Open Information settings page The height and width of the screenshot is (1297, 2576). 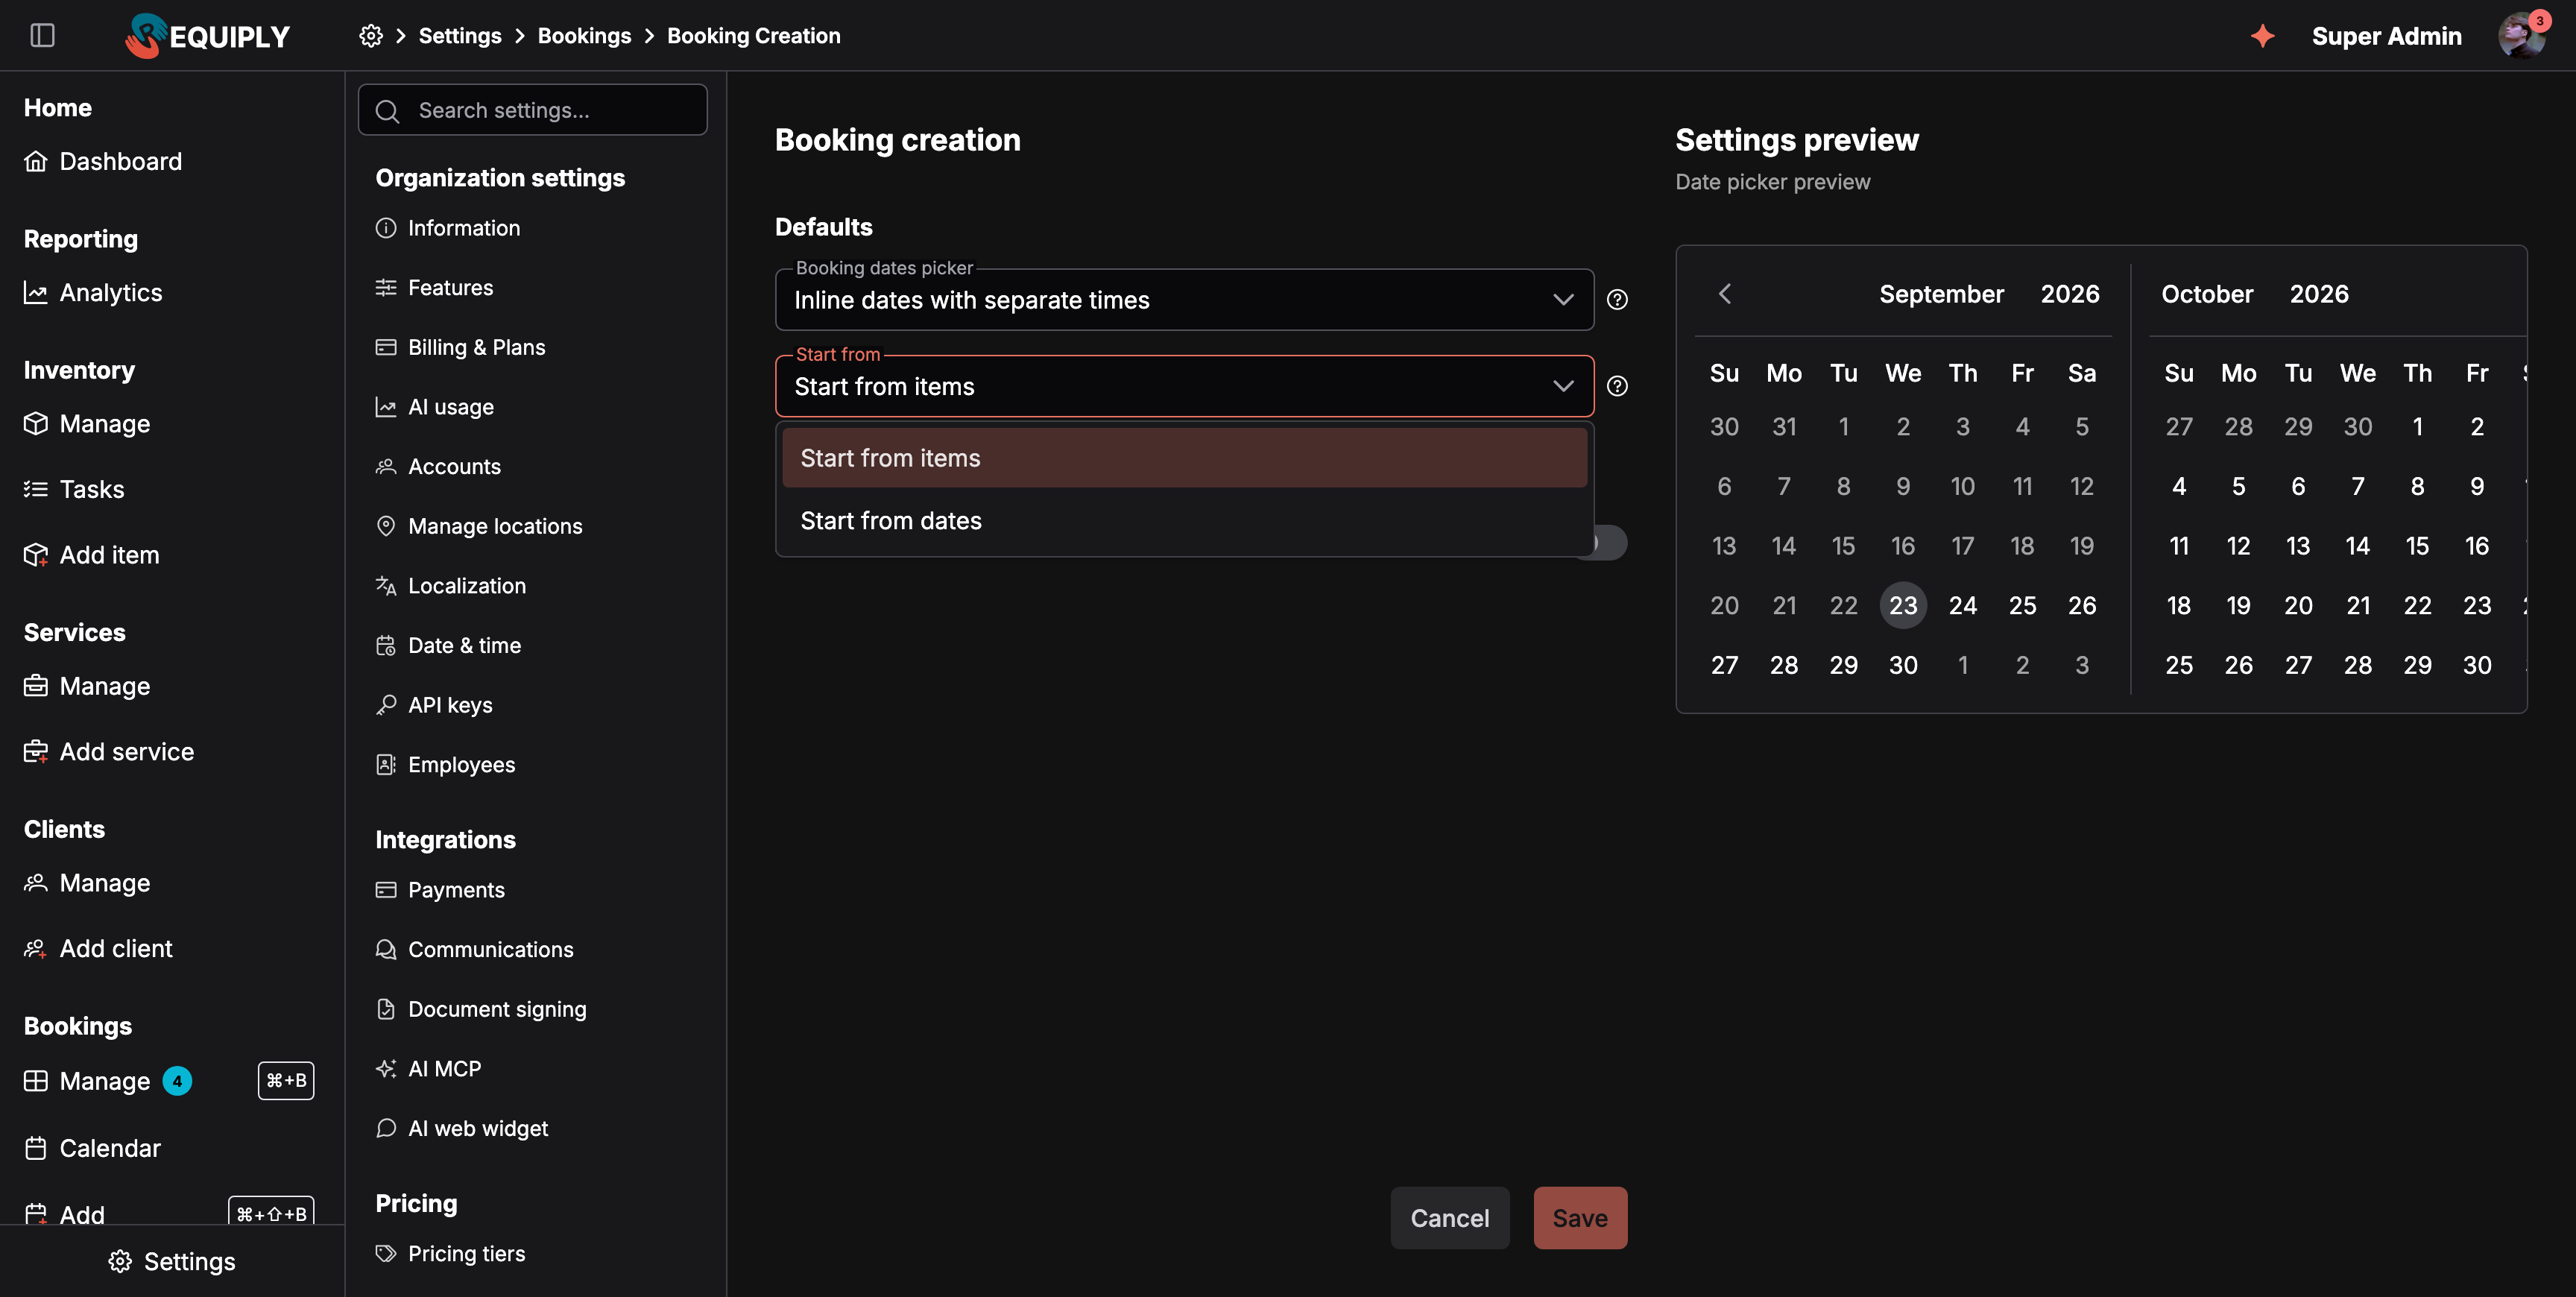pos(448,228)
